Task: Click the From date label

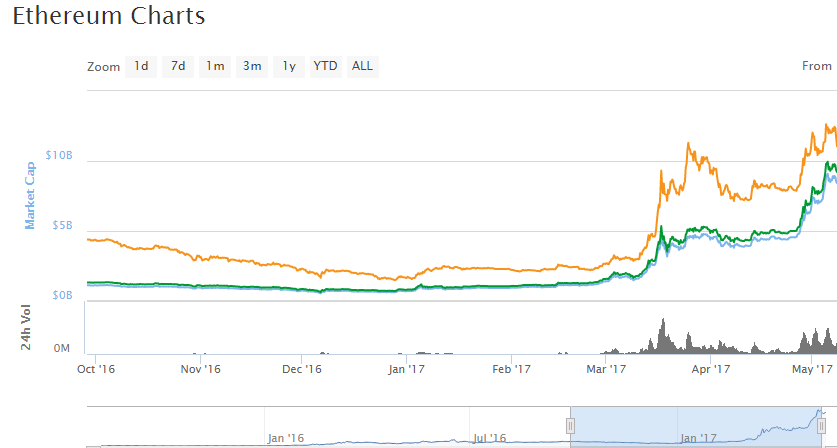Action: click(817, 66)
